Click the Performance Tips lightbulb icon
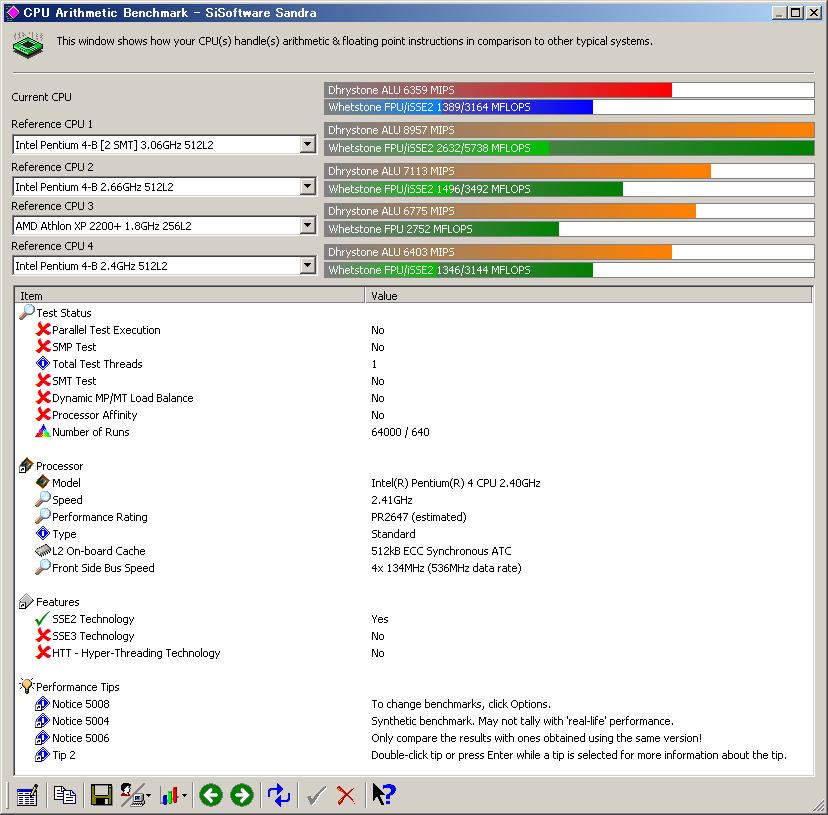This screenshot has width=828, height=815. [x=26, y=686]
